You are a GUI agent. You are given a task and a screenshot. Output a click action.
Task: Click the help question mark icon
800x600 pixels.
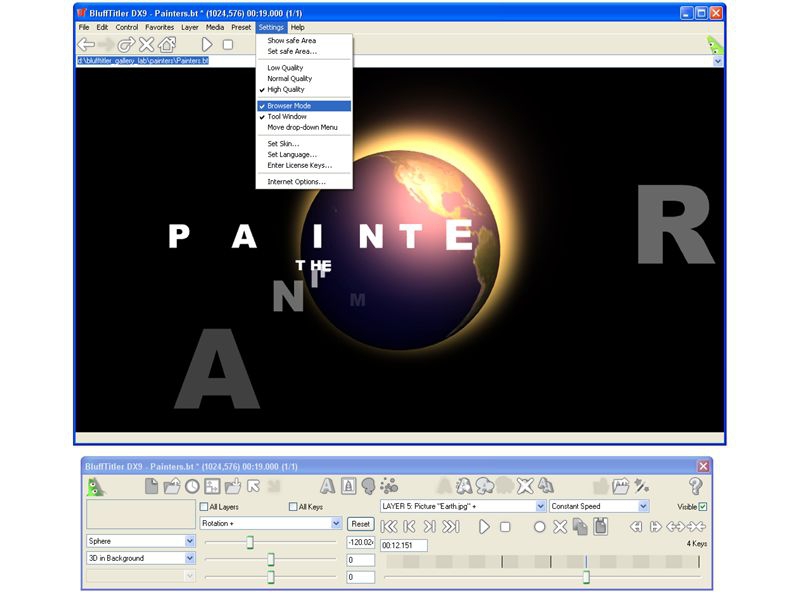tap(696, 486)
